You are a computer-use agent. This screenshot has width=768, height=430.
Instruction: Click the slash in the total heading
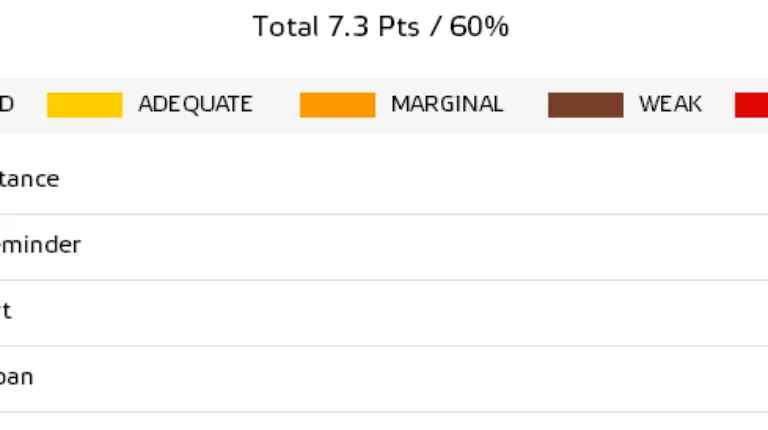point(437,27)
